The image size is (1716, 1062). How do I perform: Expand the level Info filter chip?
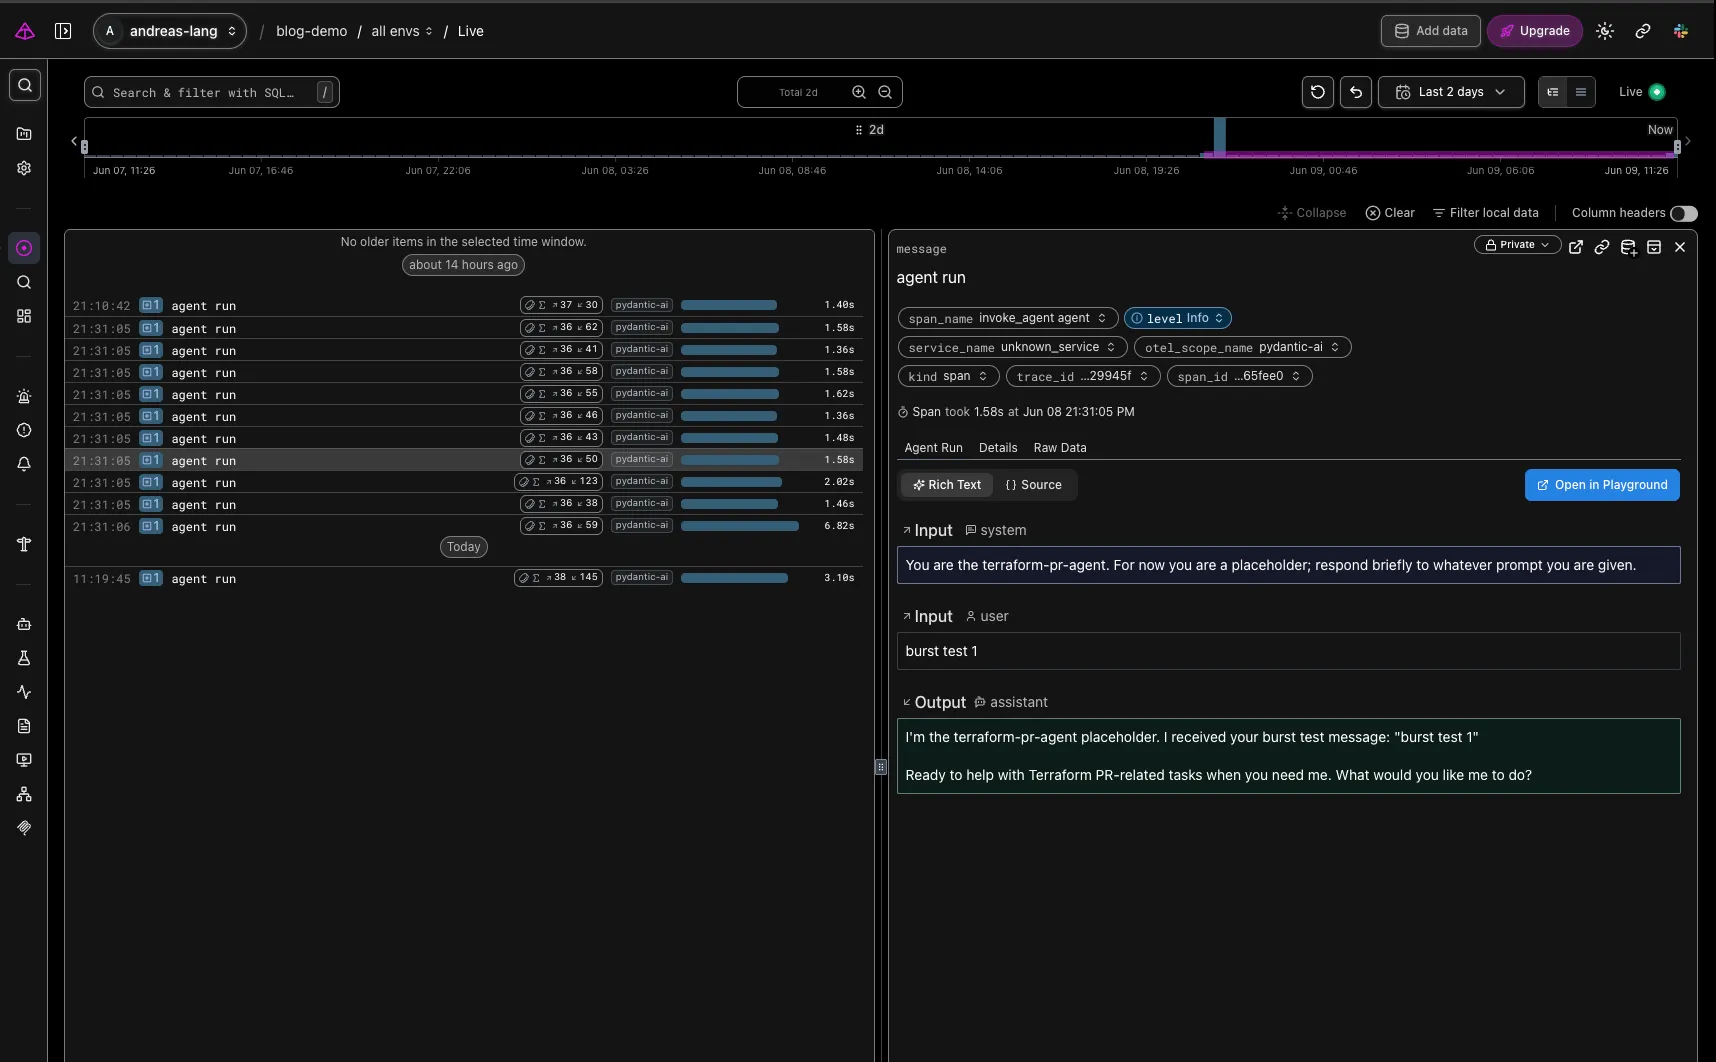(1177, 318)
